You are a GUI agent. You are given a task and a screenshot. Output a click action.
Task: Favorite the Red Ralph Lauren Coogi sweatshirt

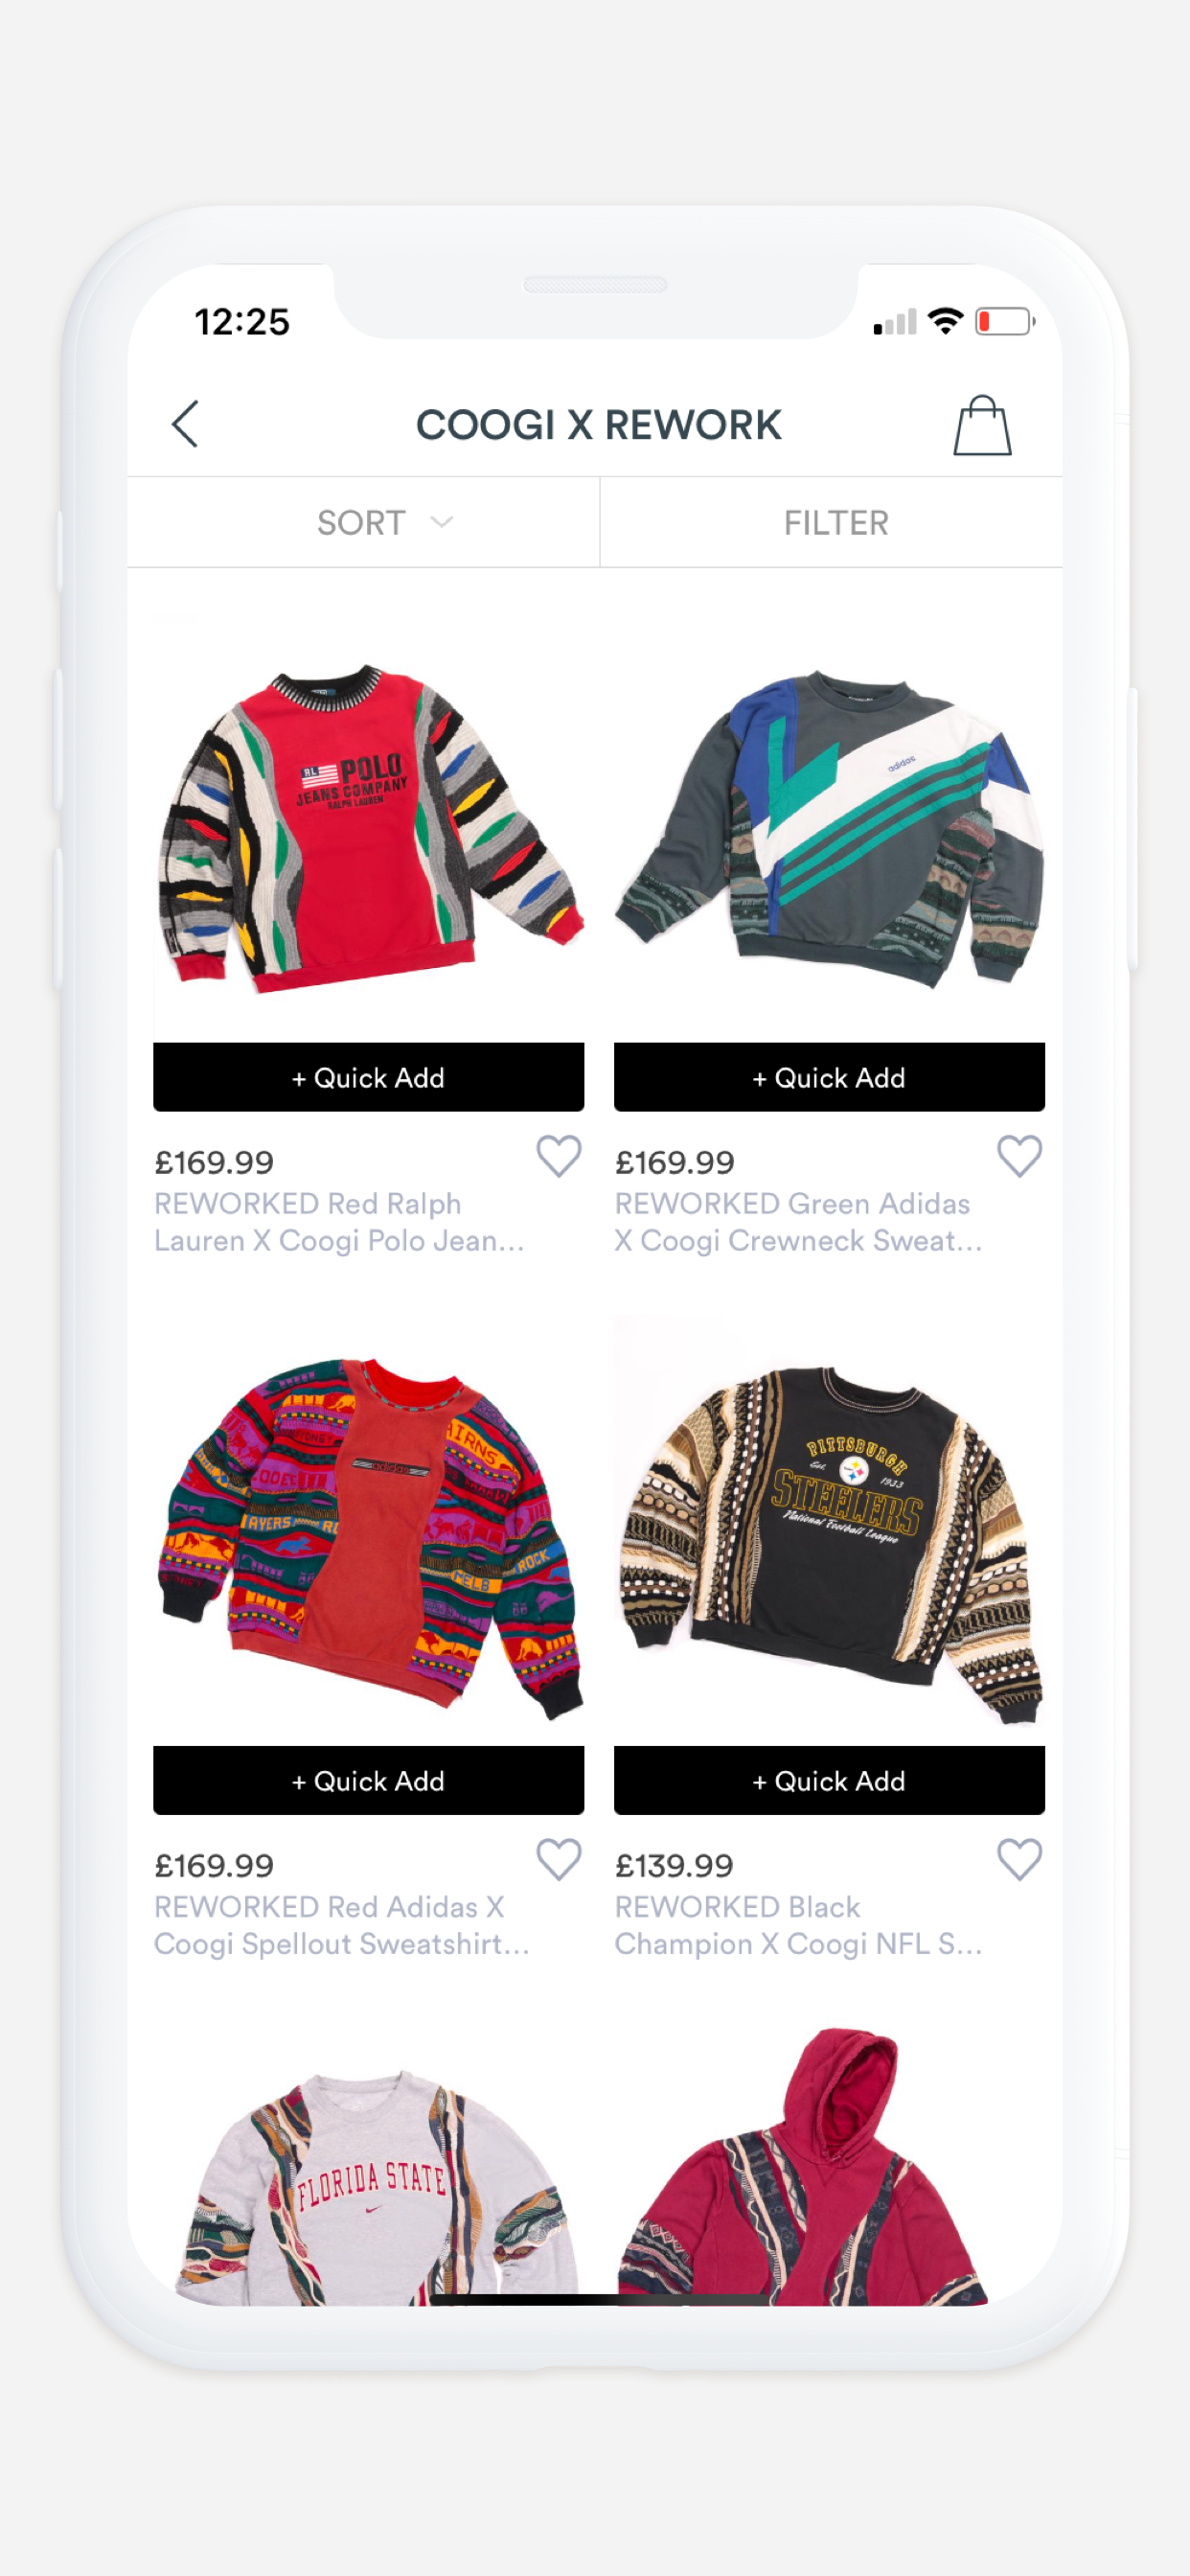[559, 1157]
